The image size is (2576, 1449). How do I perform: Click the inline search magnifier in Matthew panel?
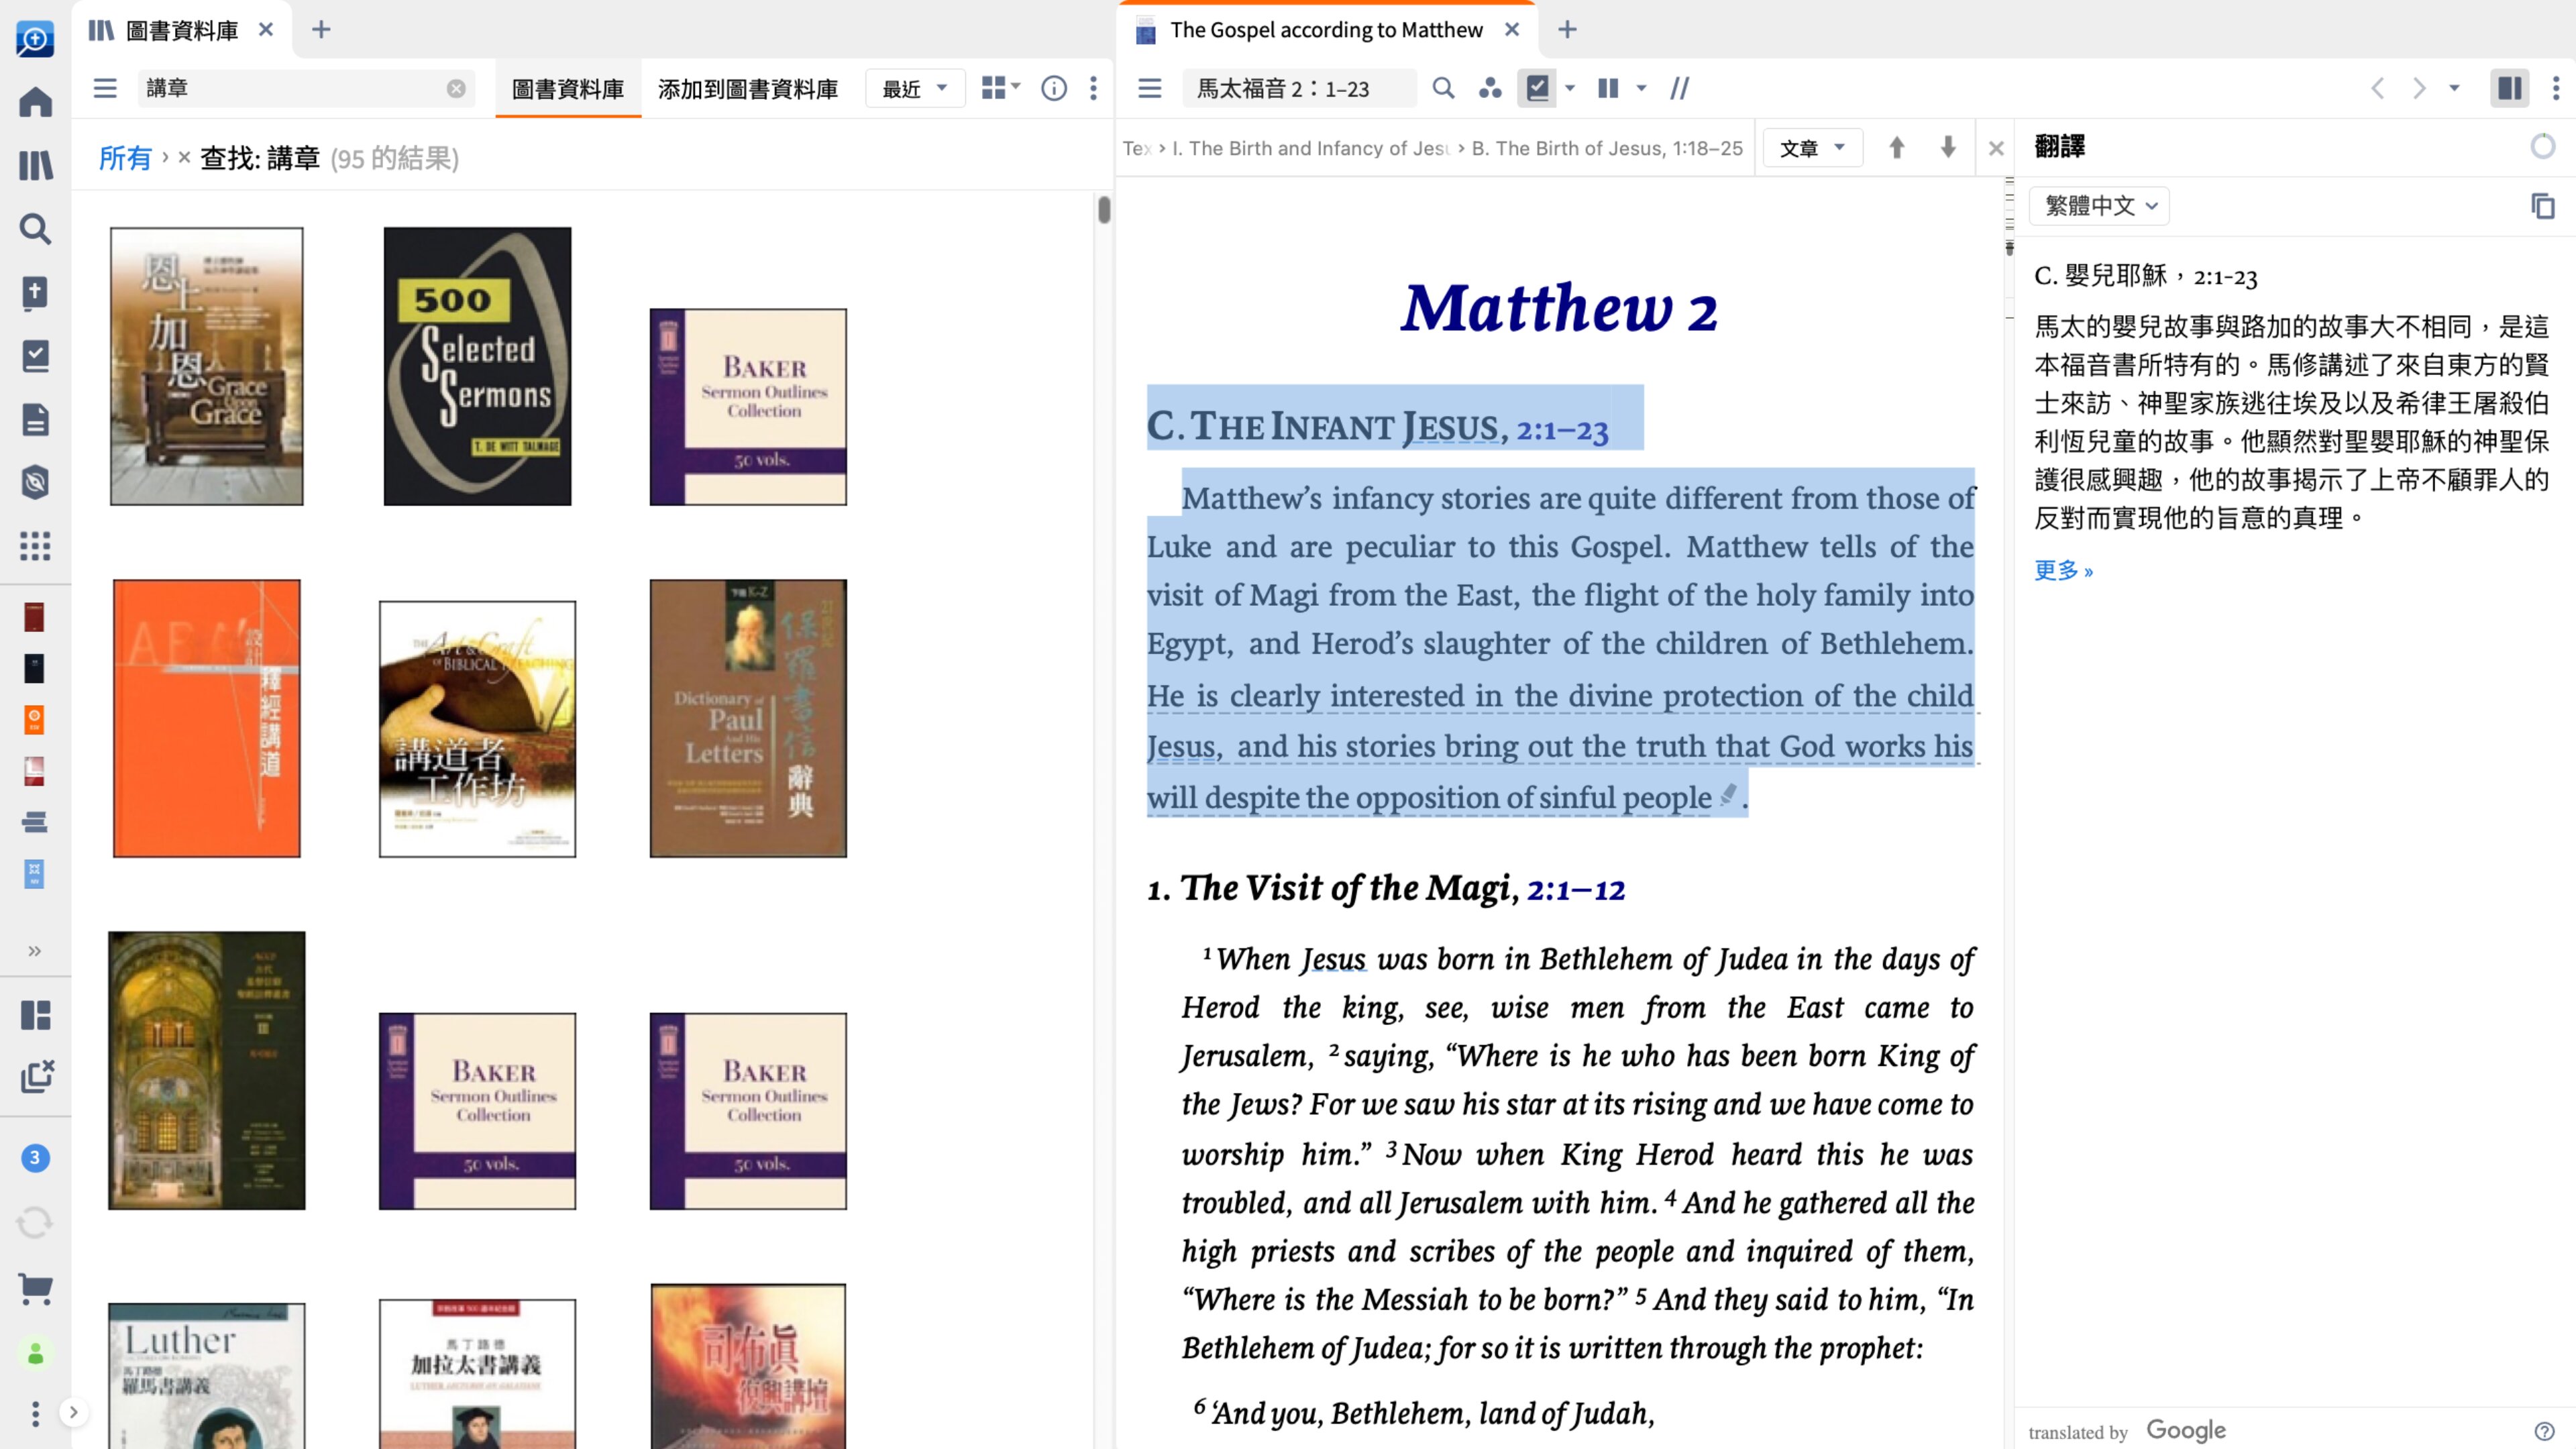click(1443, 88)
